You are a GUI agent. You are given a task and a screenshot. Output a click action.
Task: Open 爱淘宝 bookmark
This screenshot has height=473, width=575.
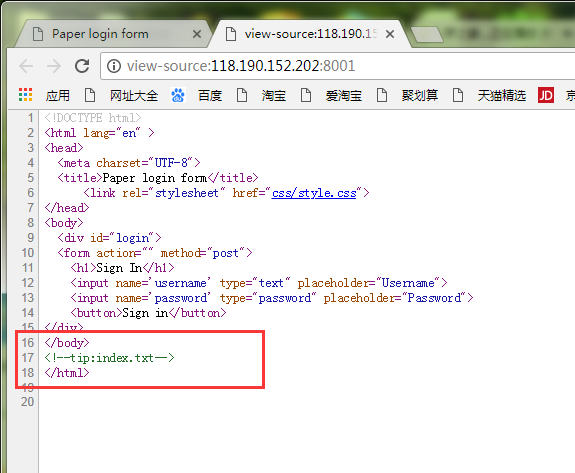coord(344,95)
